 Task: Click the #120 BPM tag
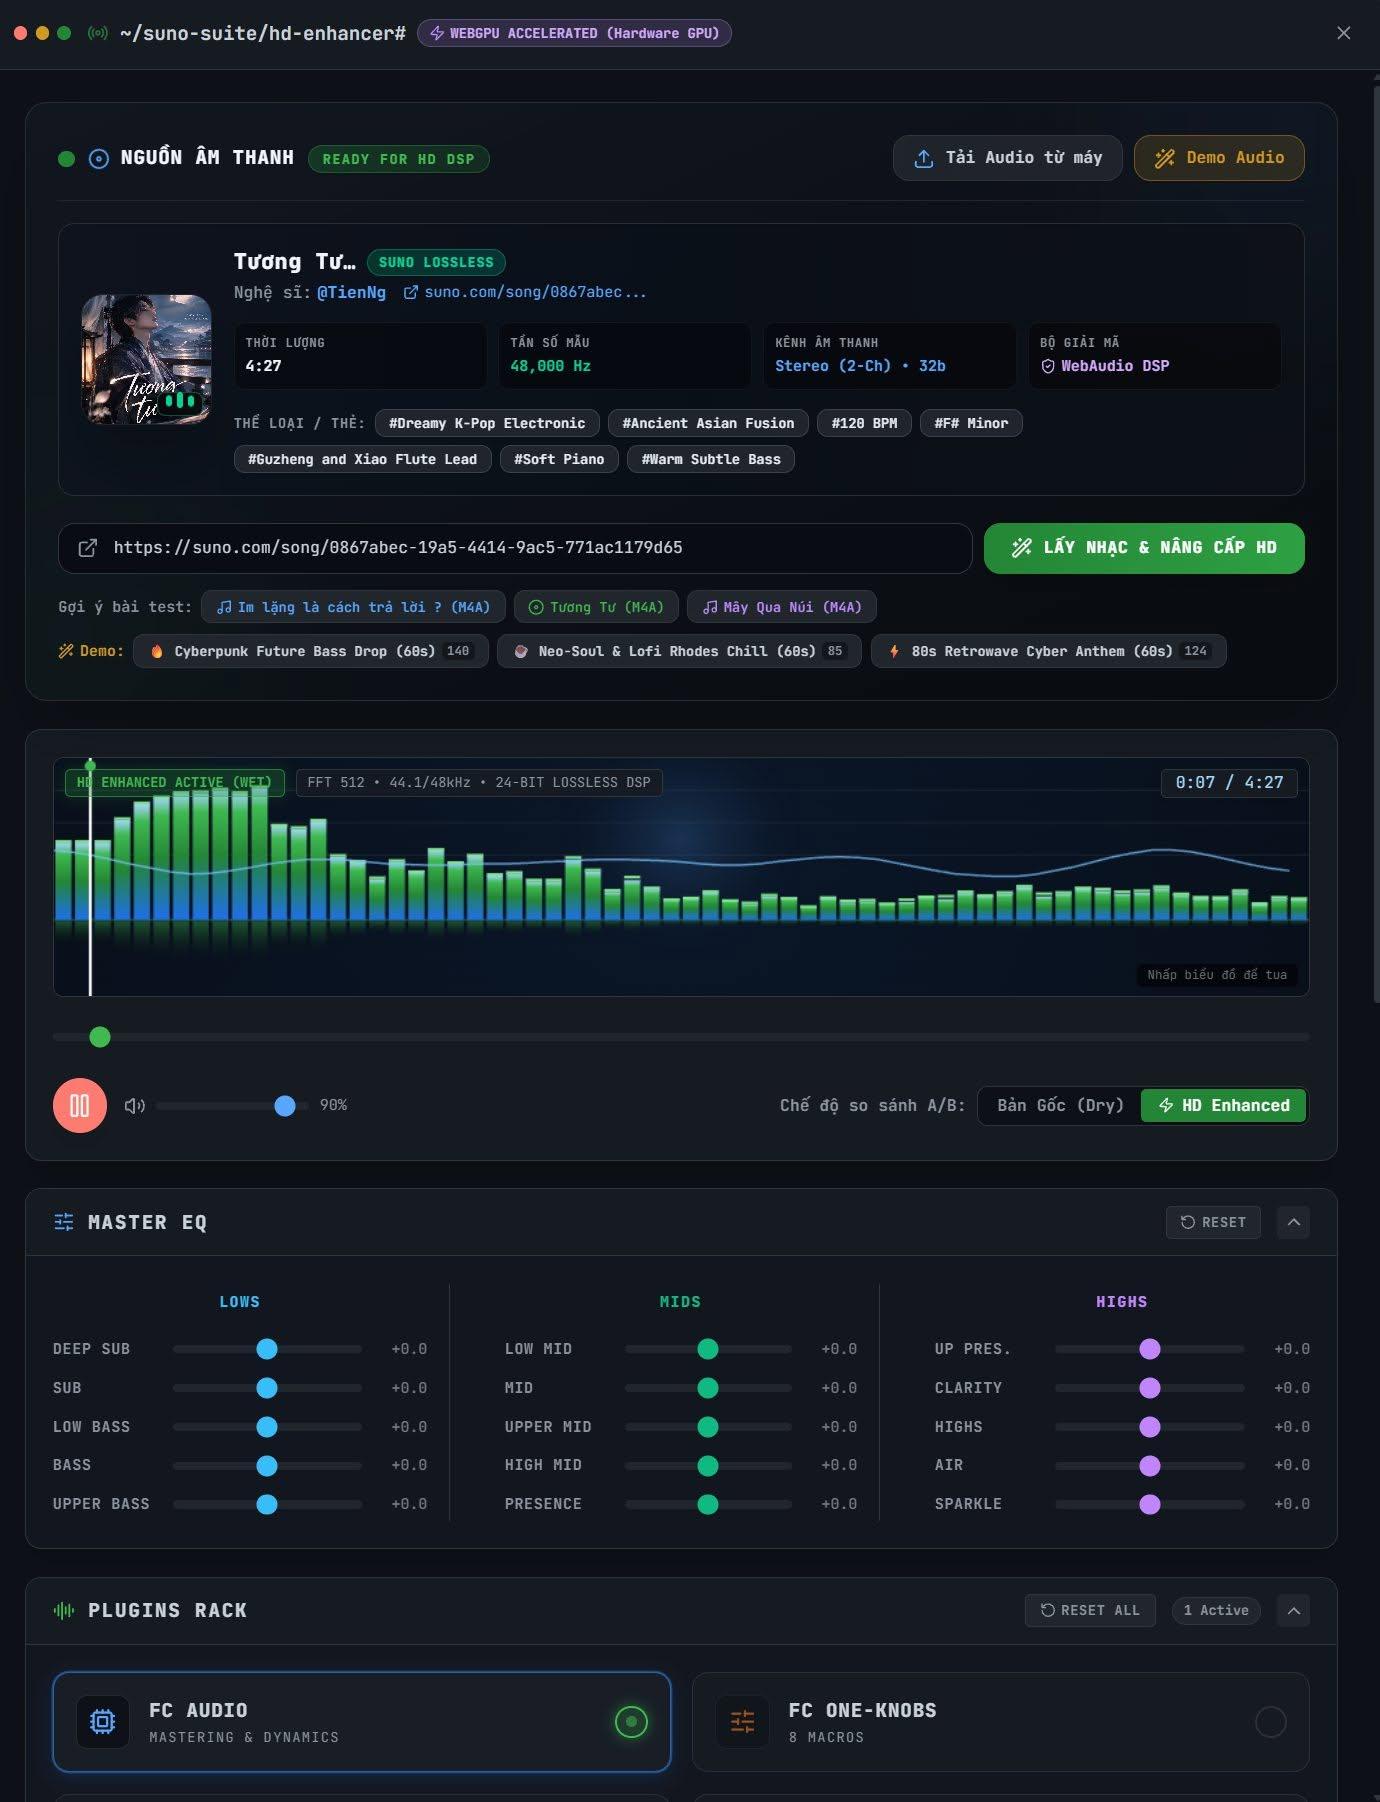pyautogui.click(x=864, y=423)
